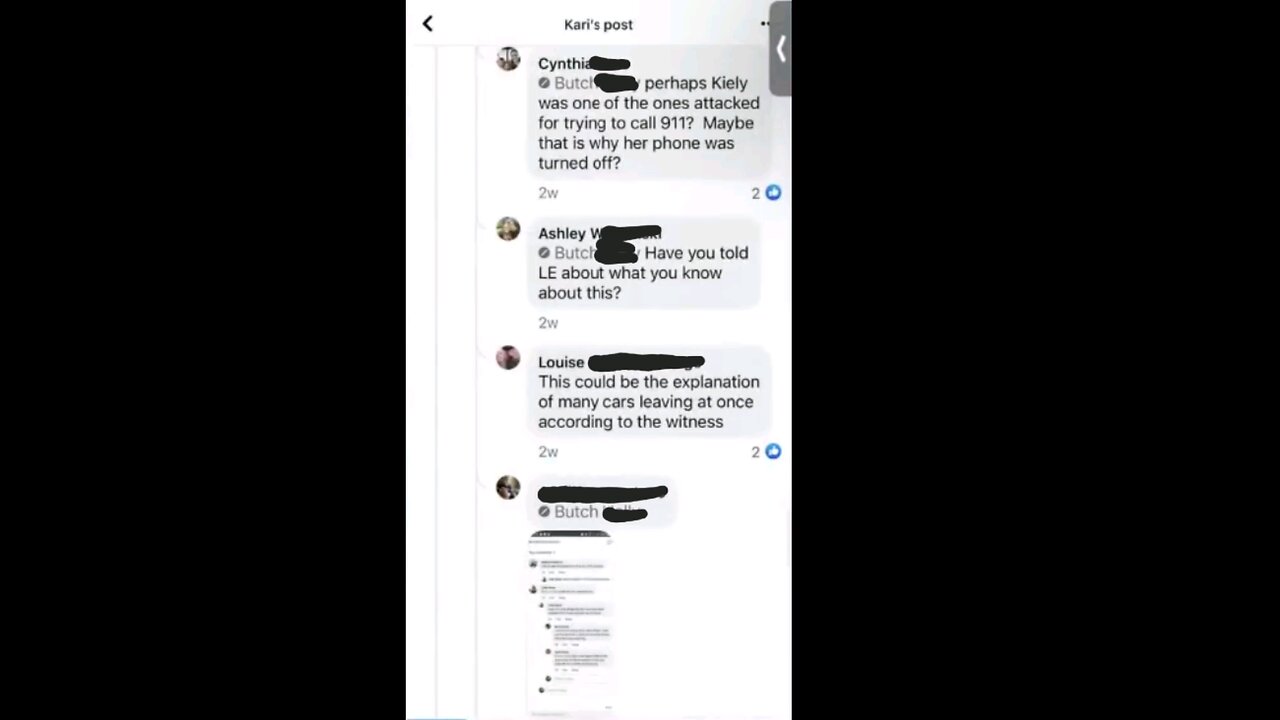
Task: Click the Butch mention in the last comment
Action: click(x=576, y=512)
